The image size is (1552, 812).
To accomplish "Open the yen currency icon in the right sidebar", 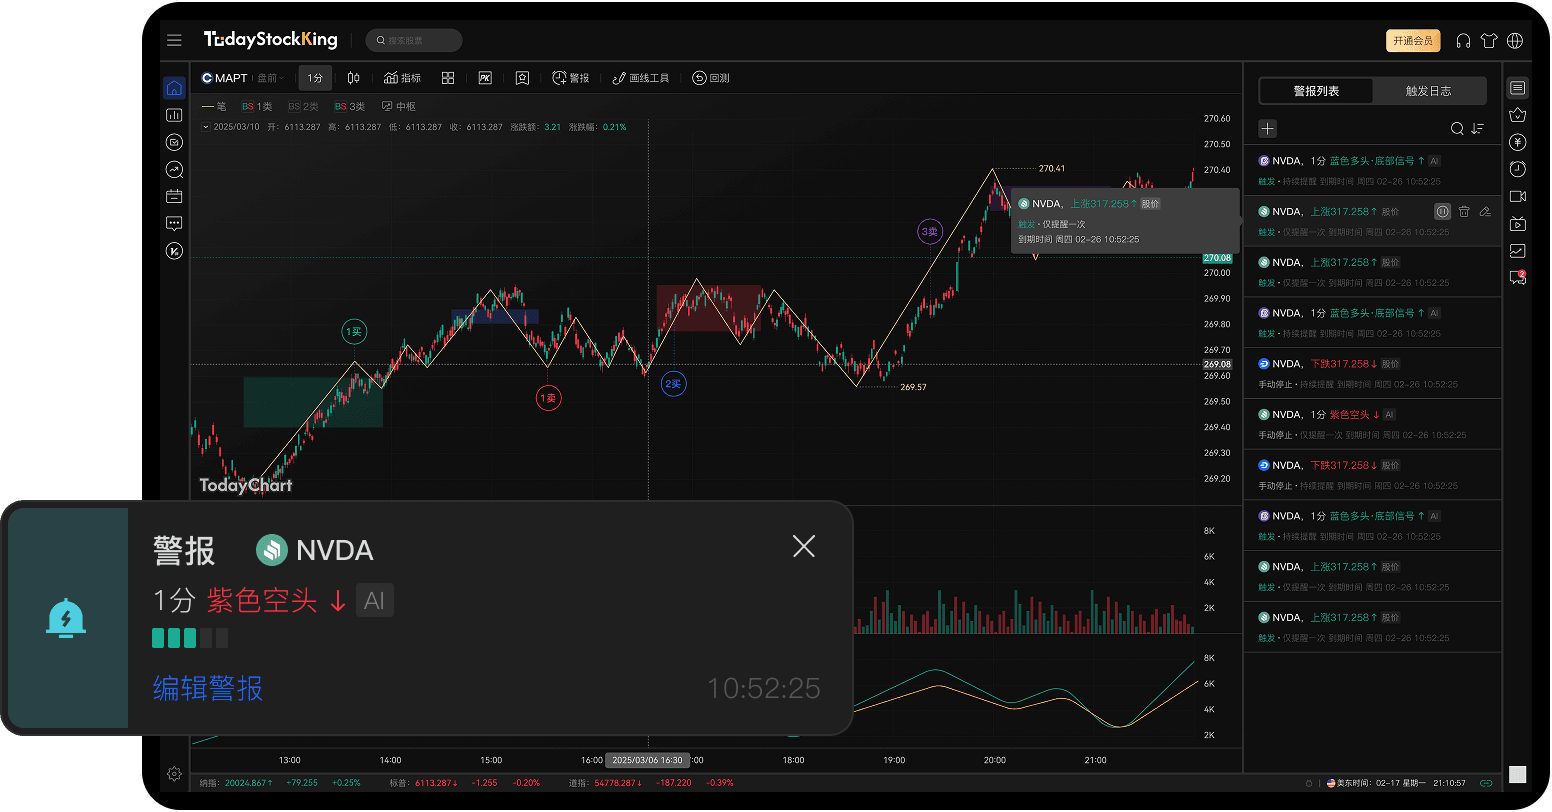I will 1518,142.
